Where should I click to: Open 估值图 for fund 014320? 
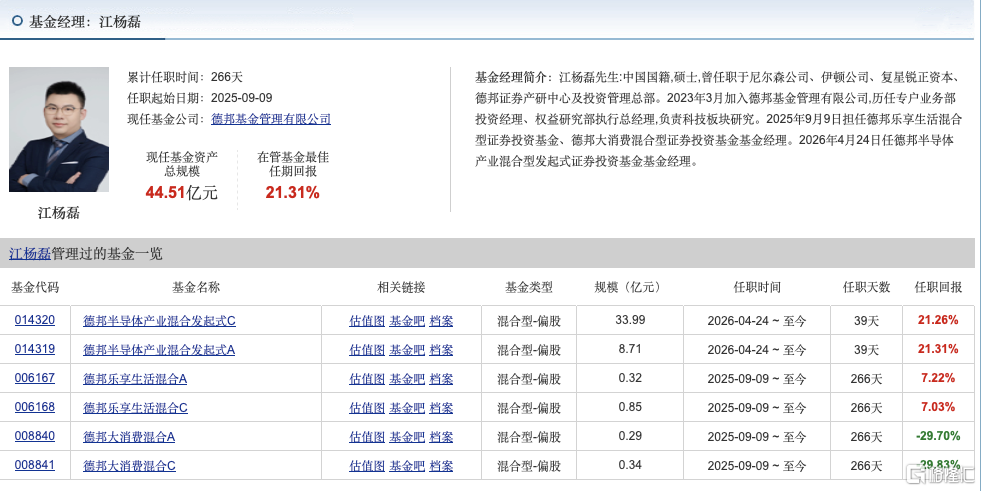pos(367,321)
